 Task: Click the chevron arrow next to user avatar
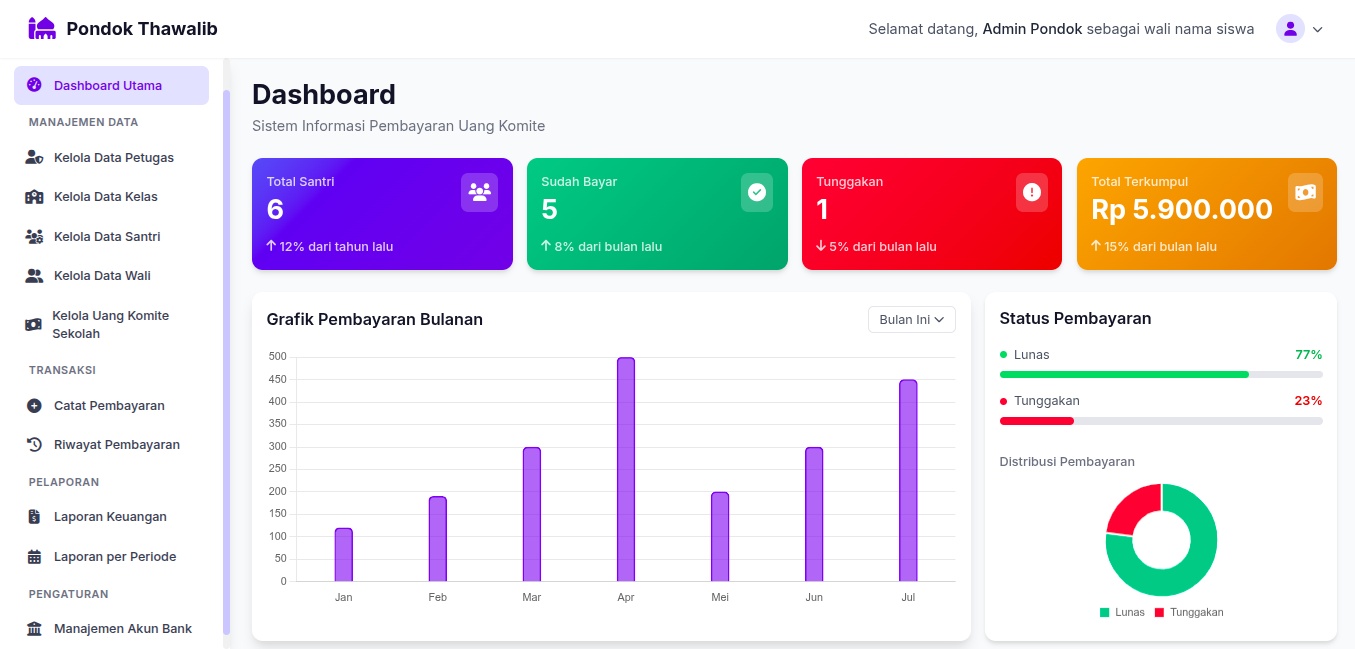click(x=1317, y=30)
